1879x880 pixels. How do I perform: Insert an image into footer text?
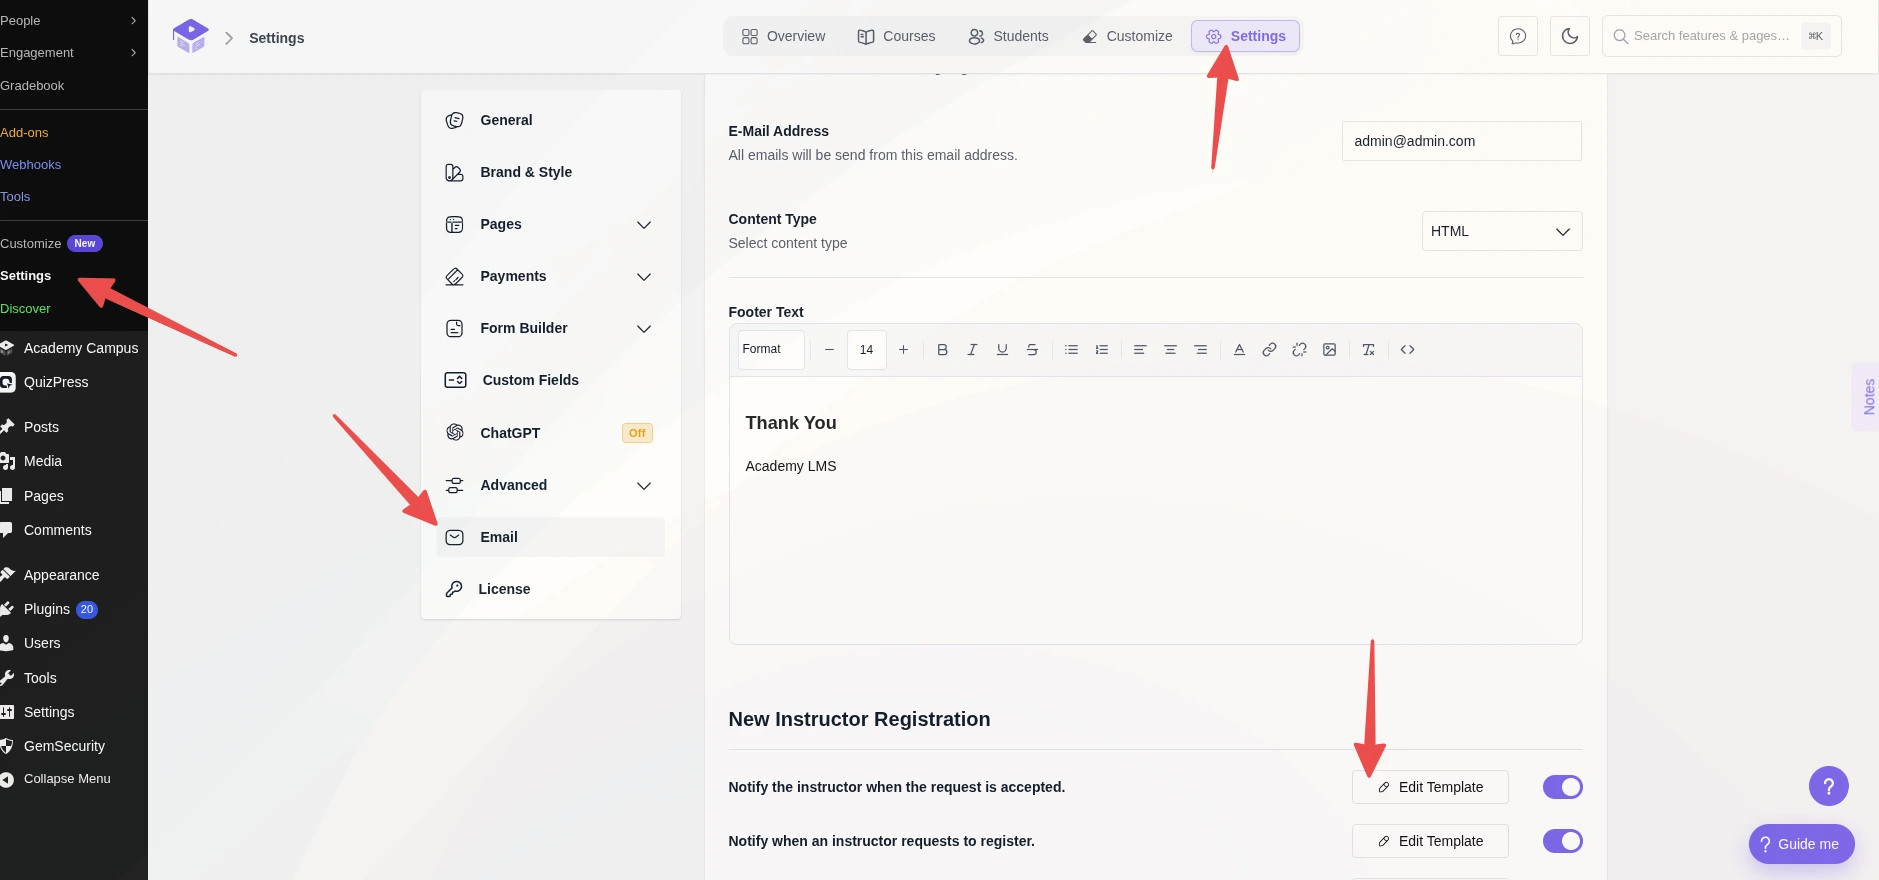[1329, 350]
